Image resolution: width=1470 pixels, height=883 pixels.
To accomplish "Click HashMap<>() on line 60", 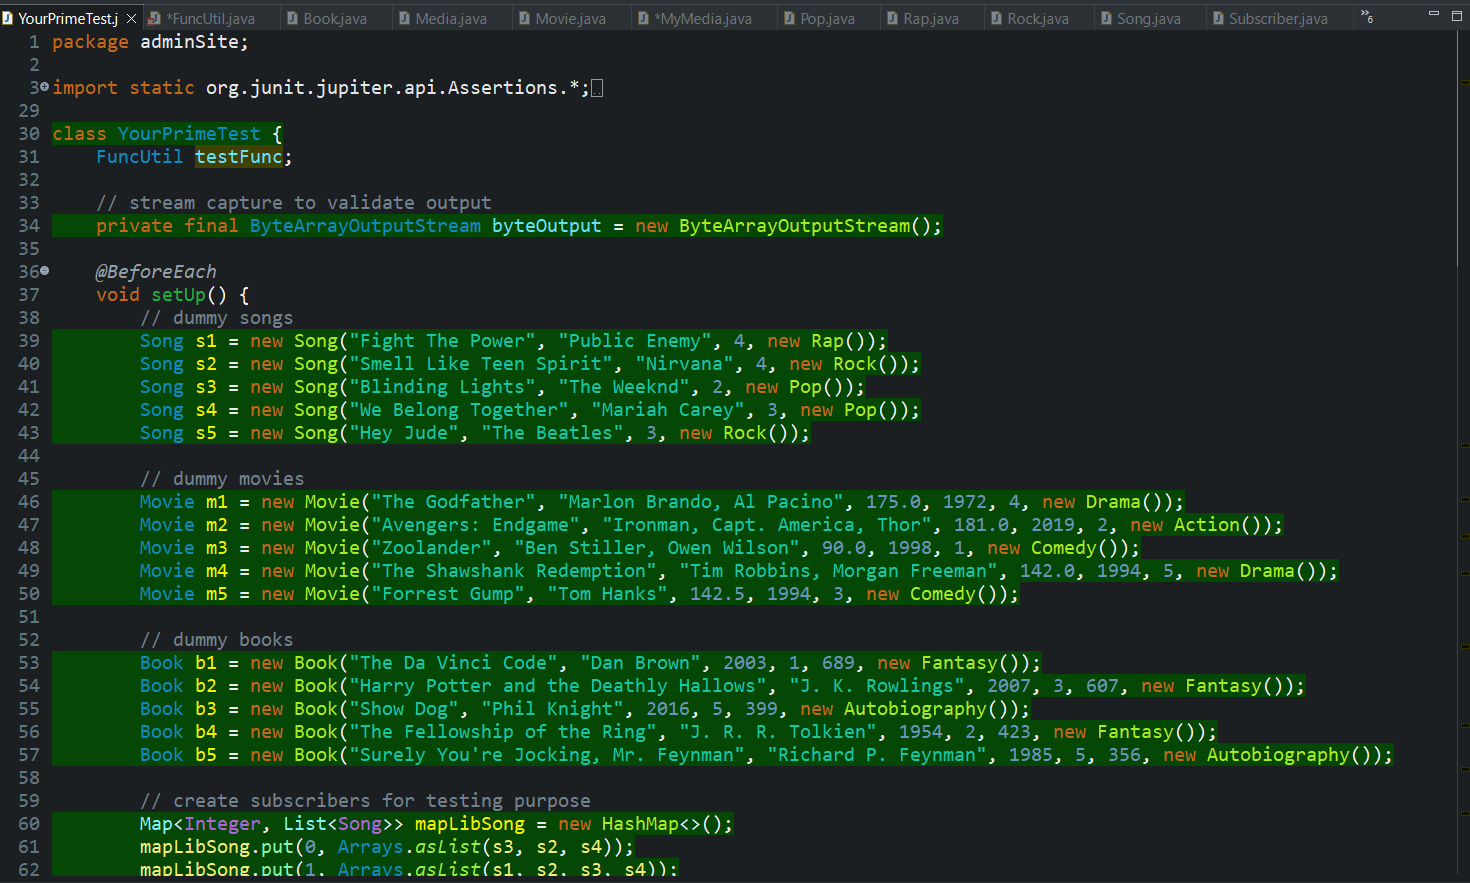I will coord(662,824).
